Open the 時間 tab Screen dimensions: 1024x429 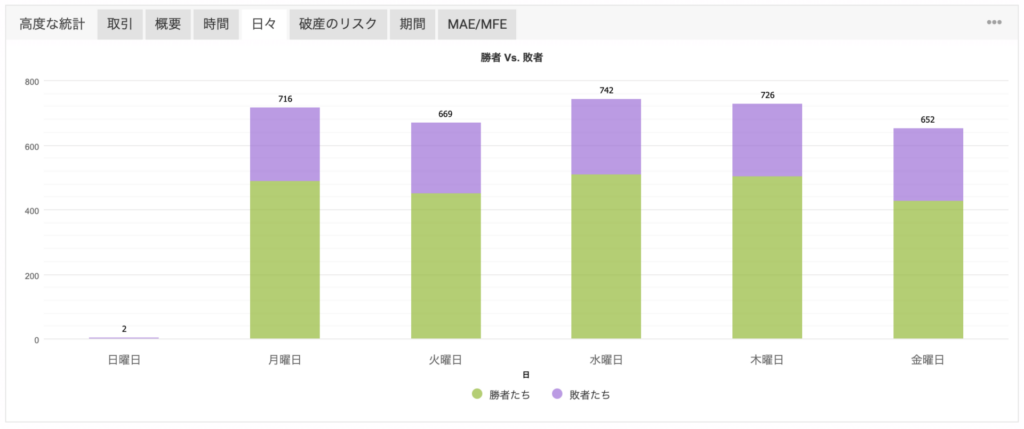click(x=216, y=24)
